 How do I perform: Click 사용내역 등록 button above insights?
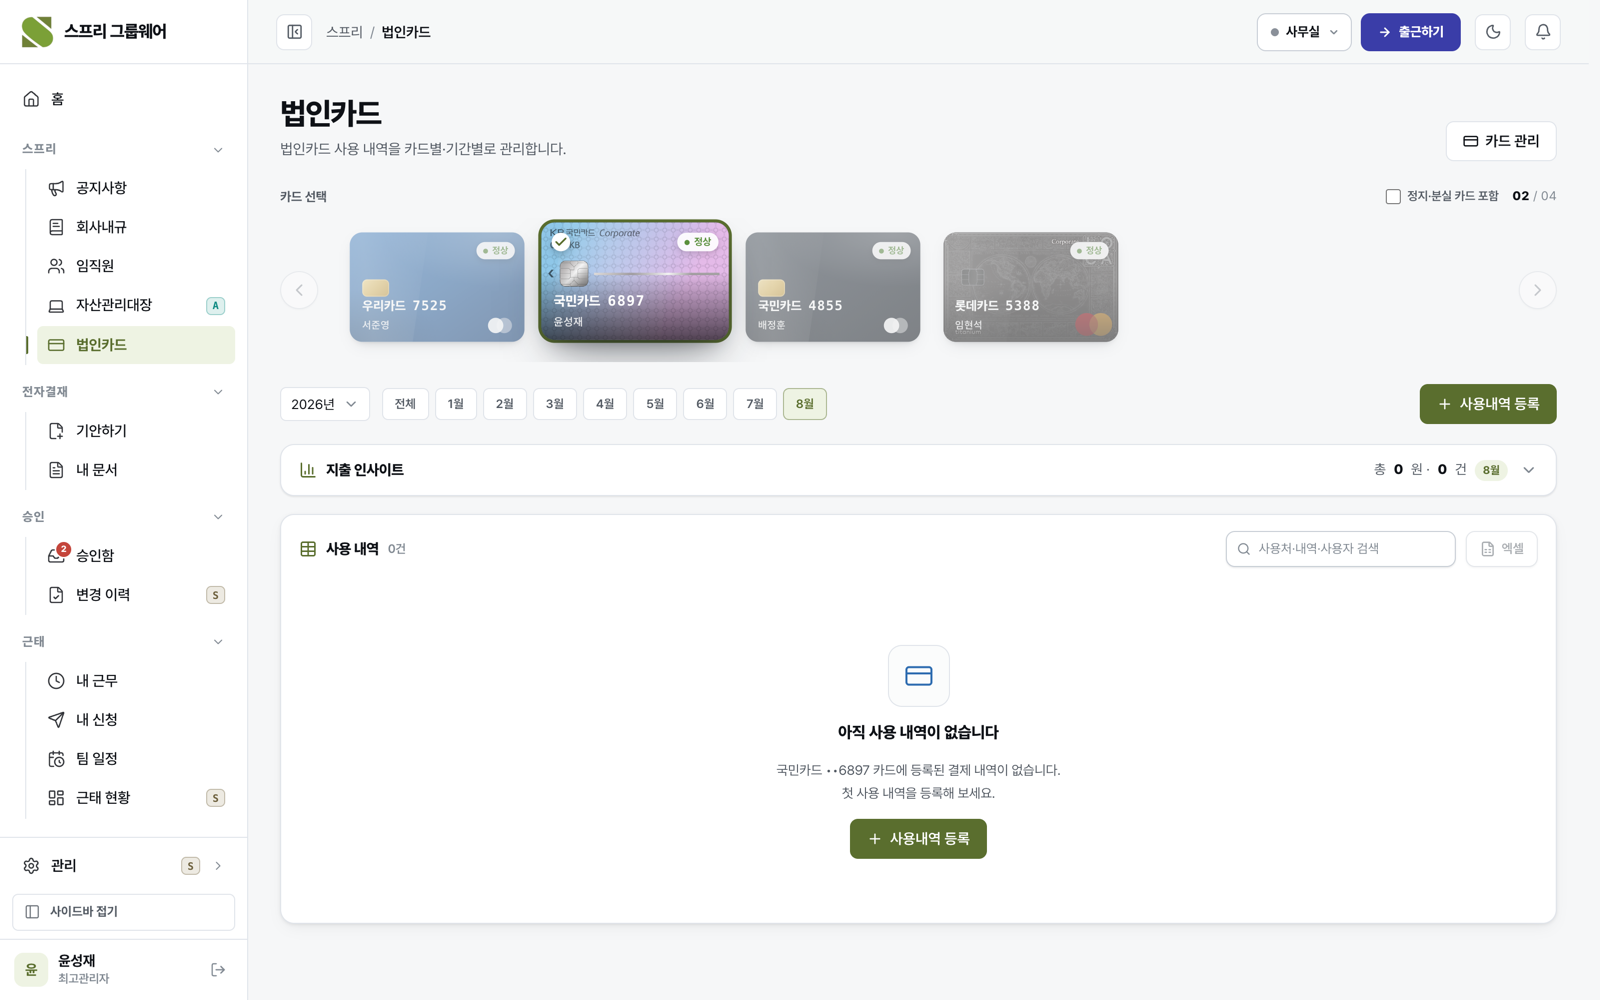pyautogui.click(x=1488, y=404)
